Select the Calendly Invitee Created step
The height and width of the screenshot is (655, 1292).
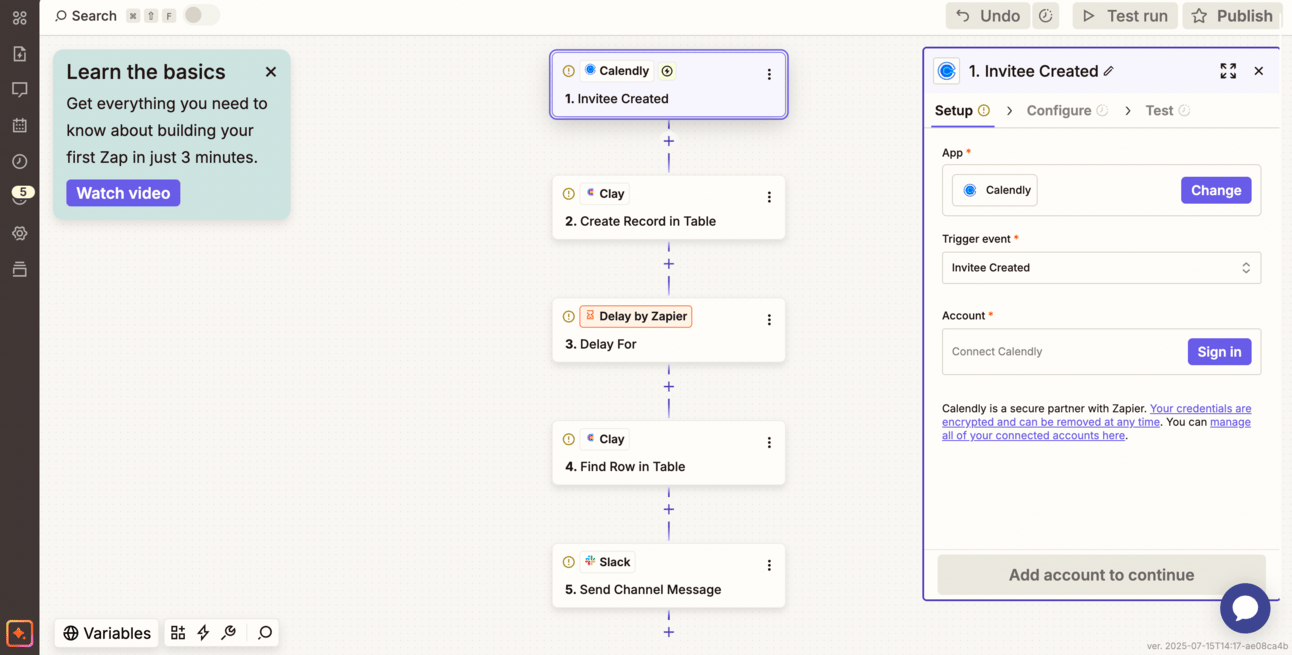pyautogui.click(x=669, y=85)
